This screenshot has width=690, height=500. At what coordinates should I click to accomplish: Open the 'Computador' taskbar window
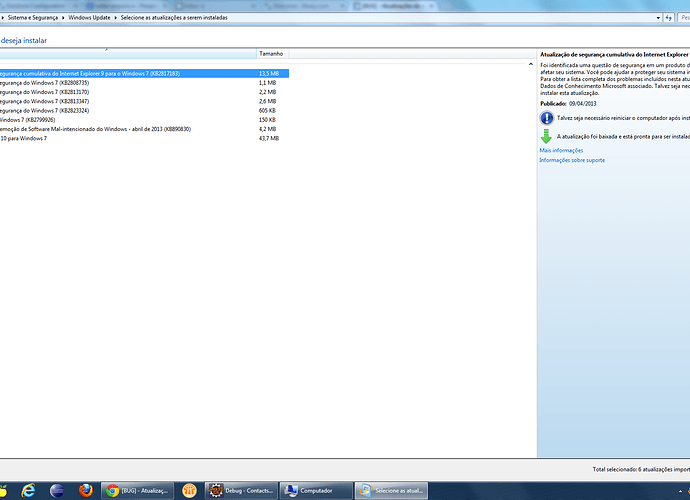click(x=316, y=490)
